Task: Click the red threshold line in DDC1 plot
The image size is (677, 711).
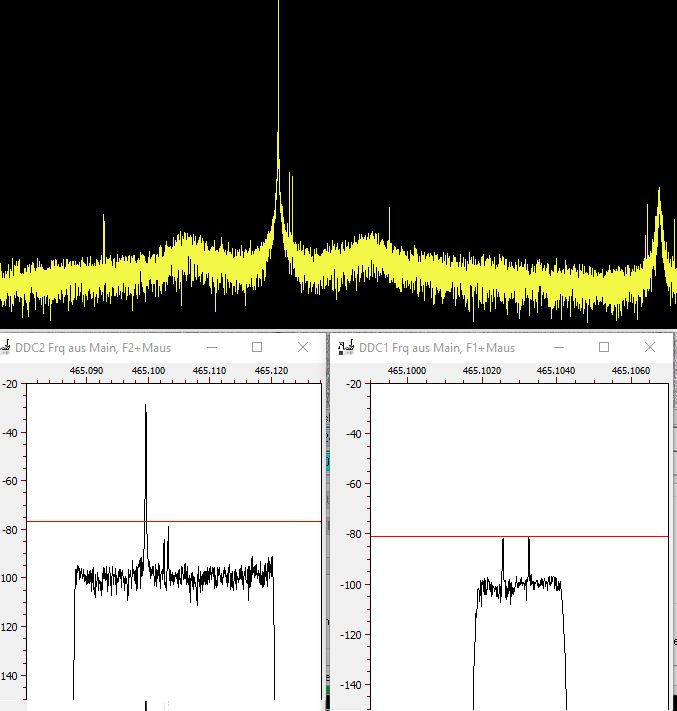Action: (x=519, y=536)
